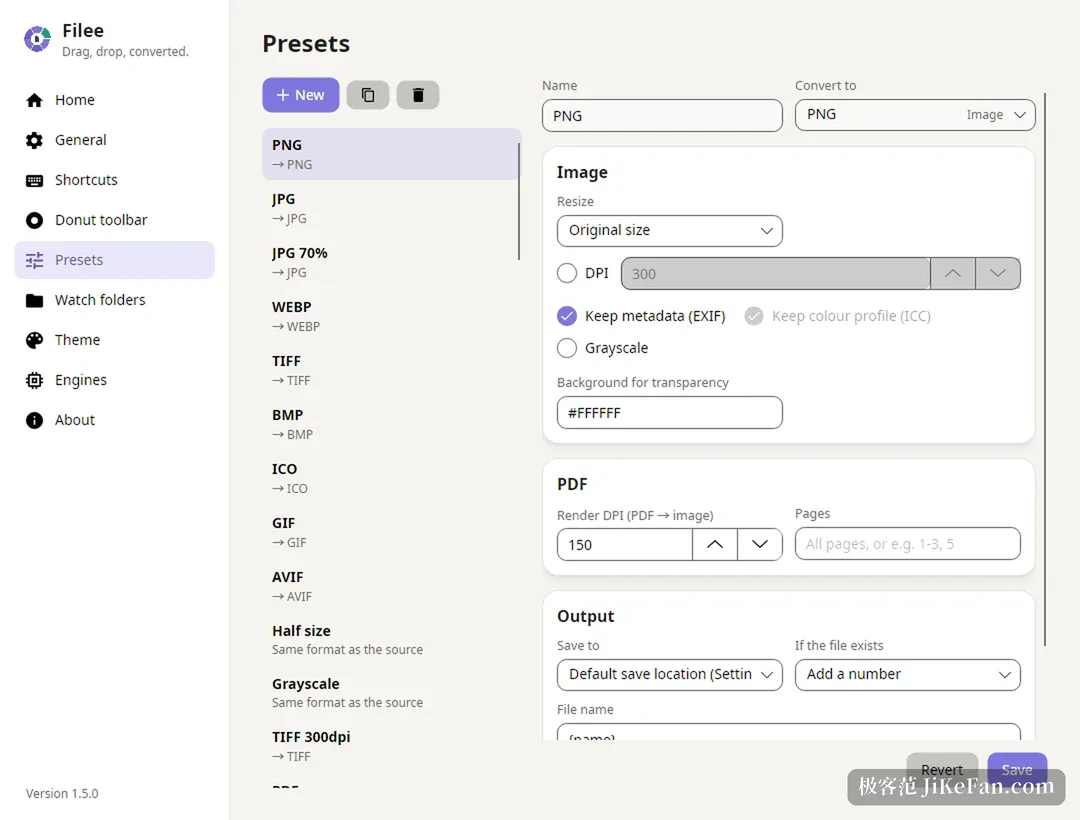Open Donut toolbar label
1080x820 pixels.
101,220
